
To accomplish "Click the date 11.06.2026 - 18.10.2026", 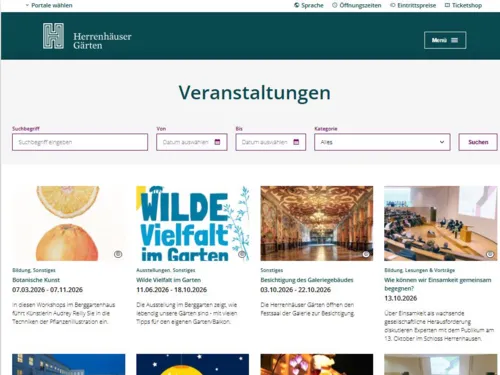I will coord(171,290).
